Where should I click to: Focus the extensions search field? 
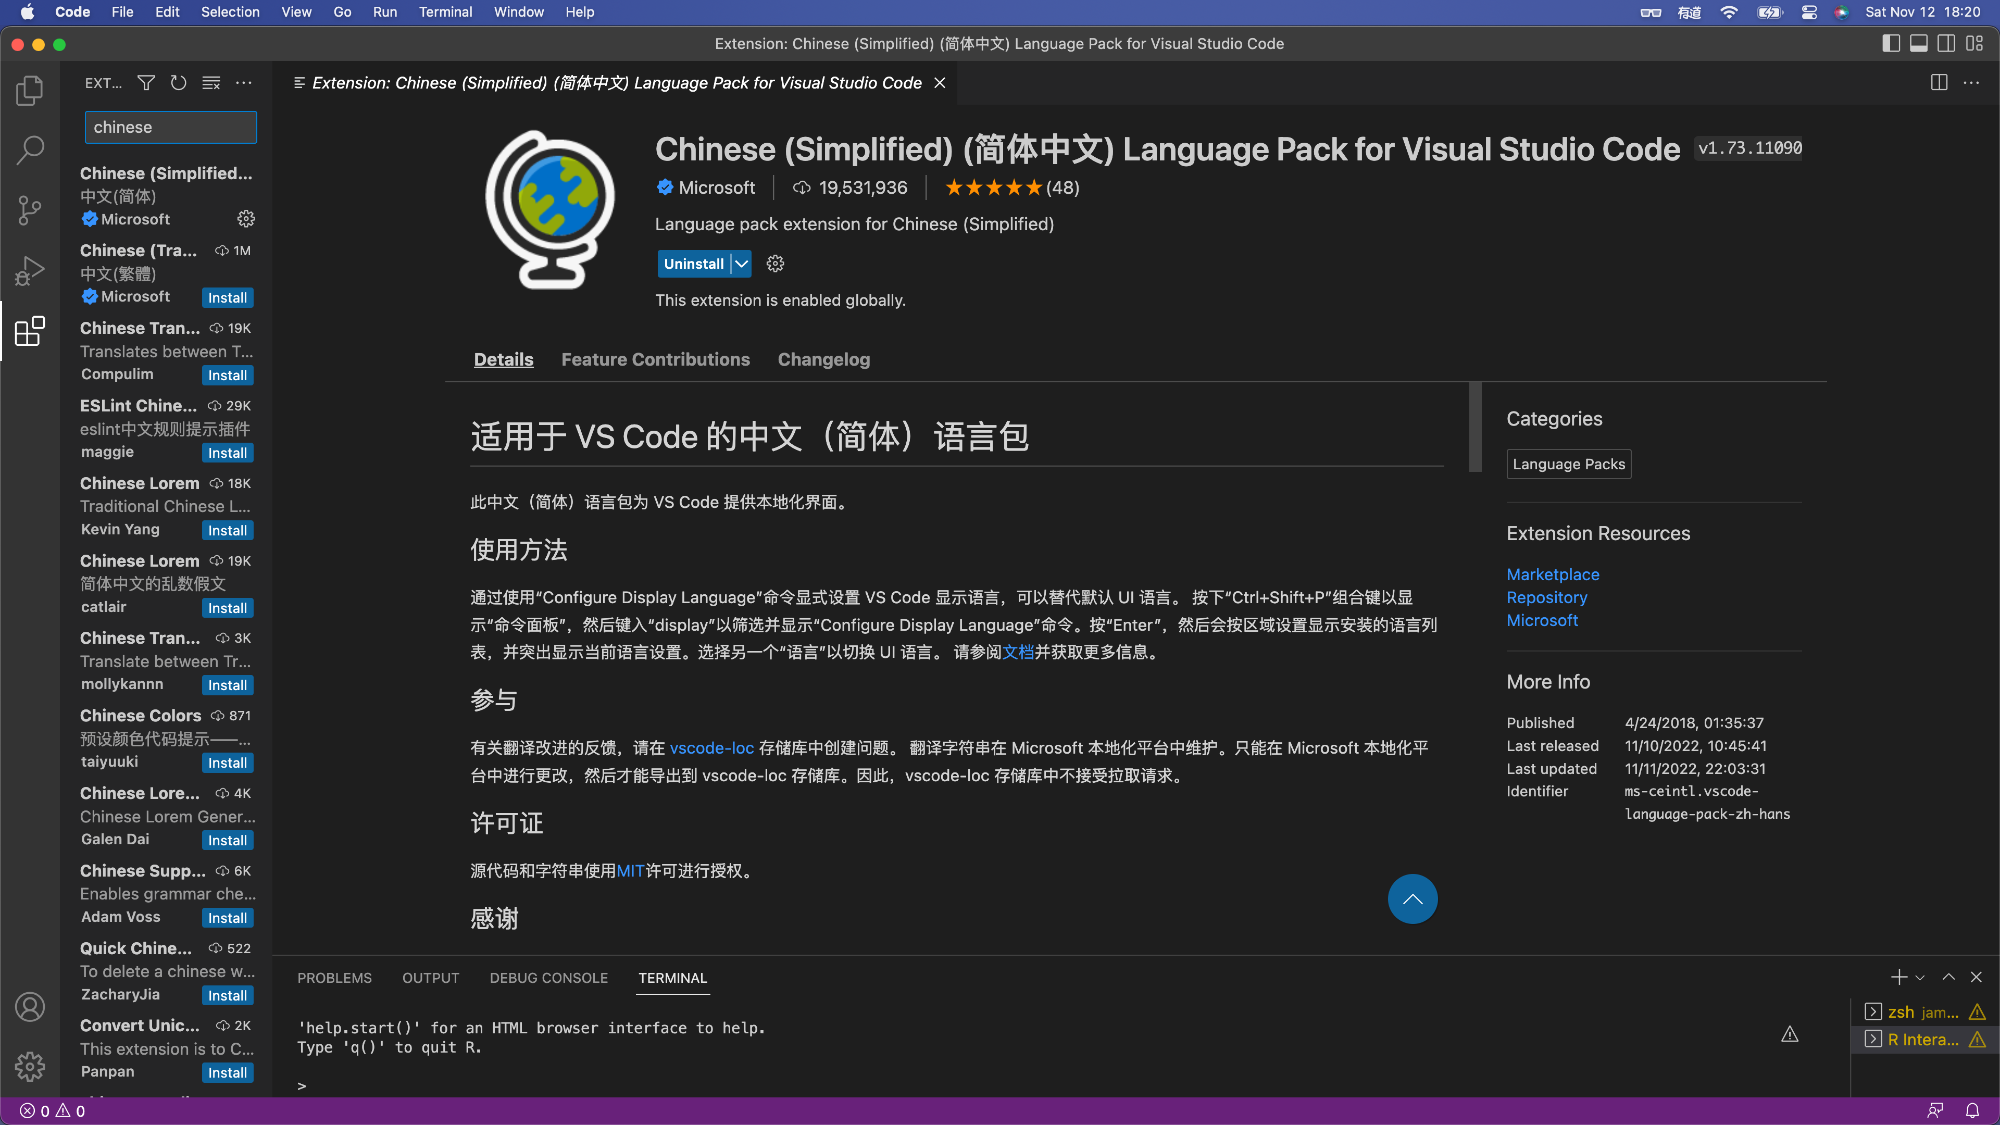(x=171, y=128)
